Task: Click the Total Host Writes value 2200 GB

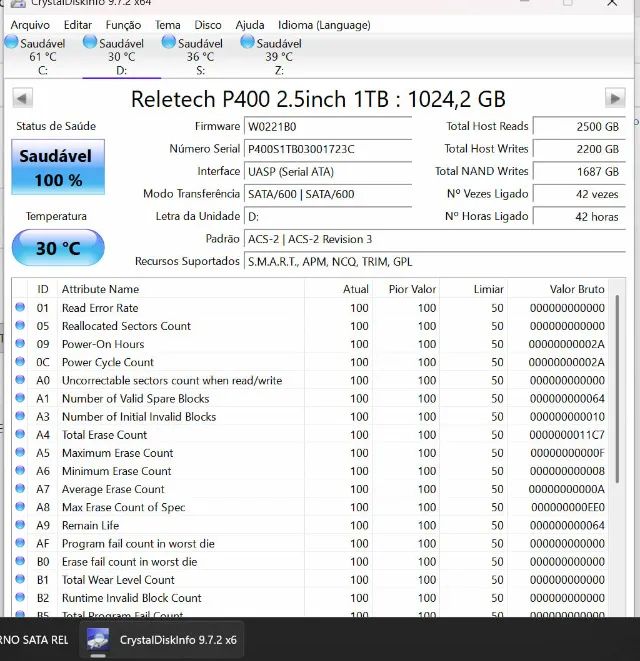Action: pyautogui.click(x=579, y=149)
